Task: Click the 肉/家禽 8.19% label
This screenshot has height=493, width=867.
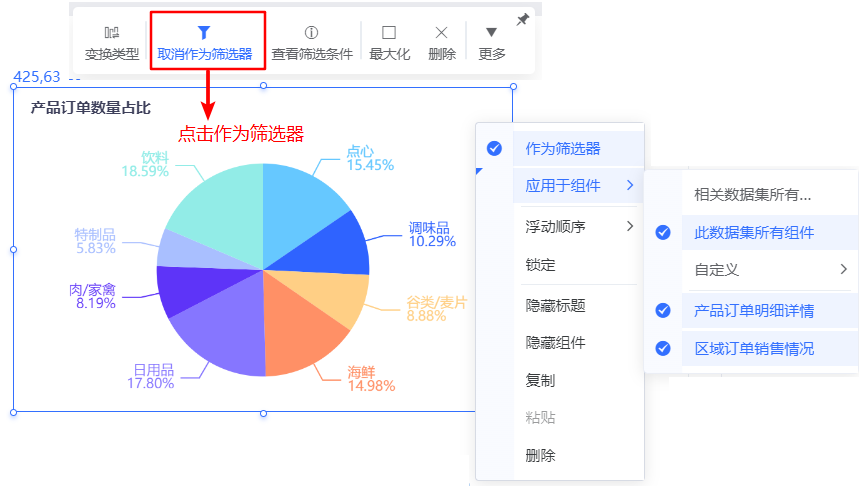Action: (x=92, y=296)
